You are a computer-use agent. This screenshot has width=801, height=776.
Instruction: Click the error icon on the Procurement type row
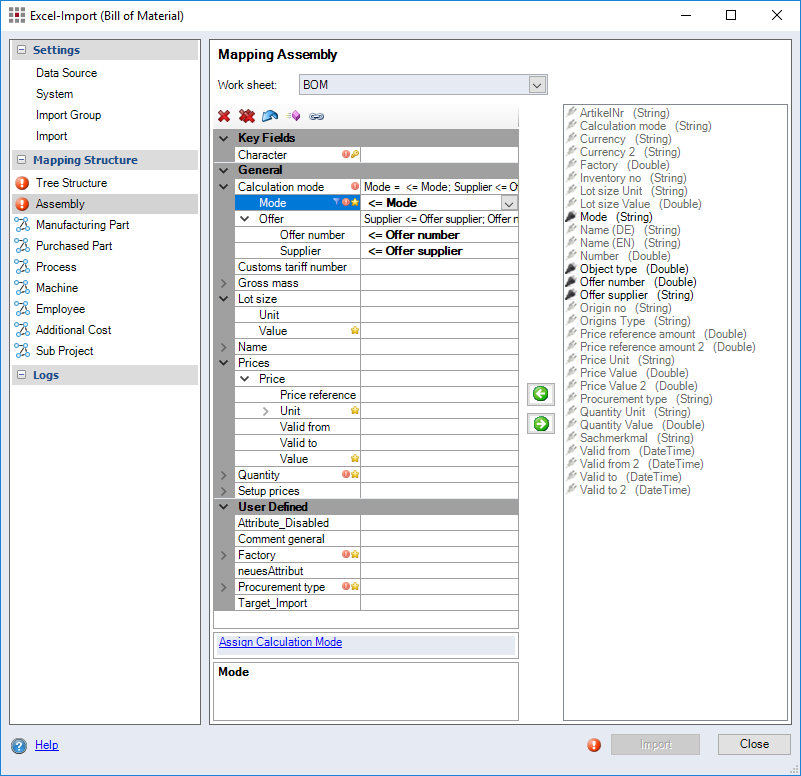tap(346, 586)
